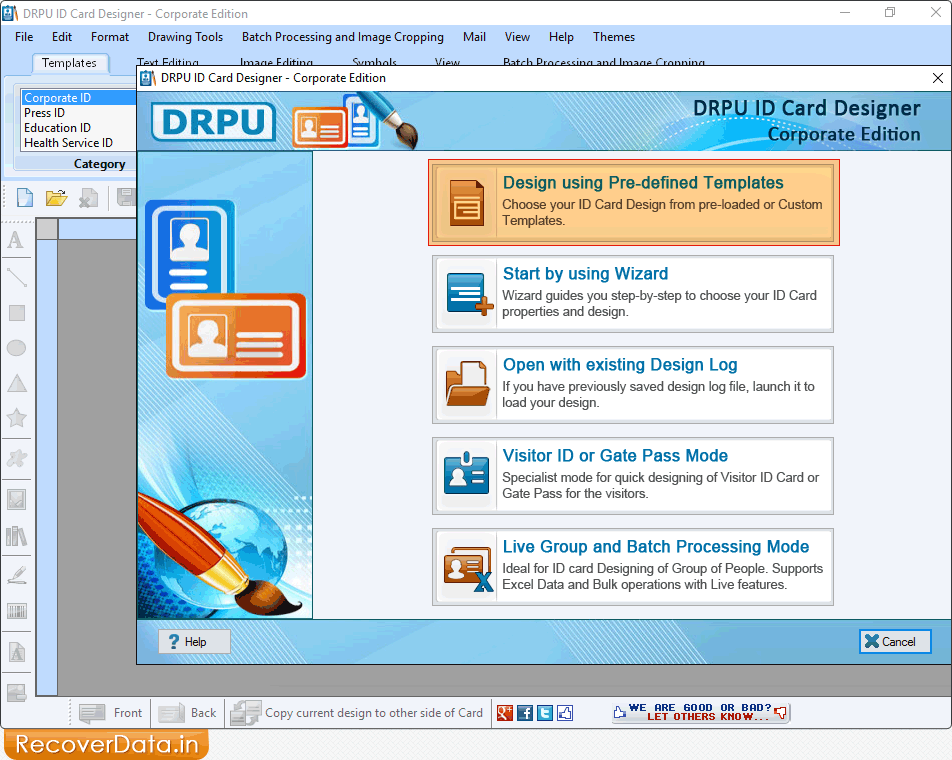Open the Mail menu
Viewport: 952px width, 760px height.
pos(474,37)
